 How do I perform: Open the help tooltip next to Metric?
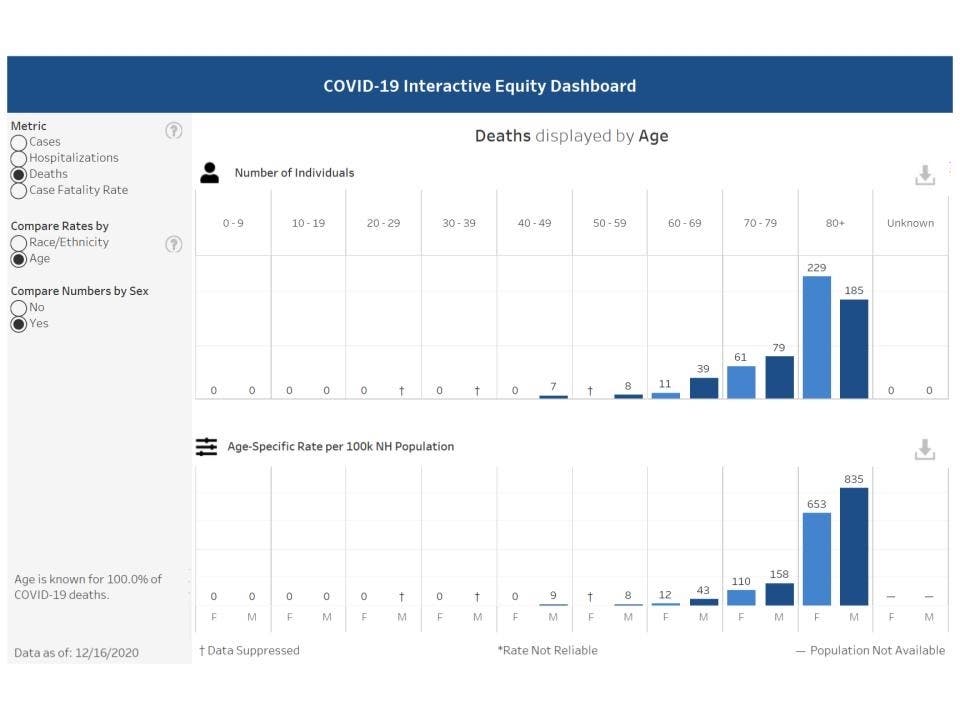pos(174,130)
